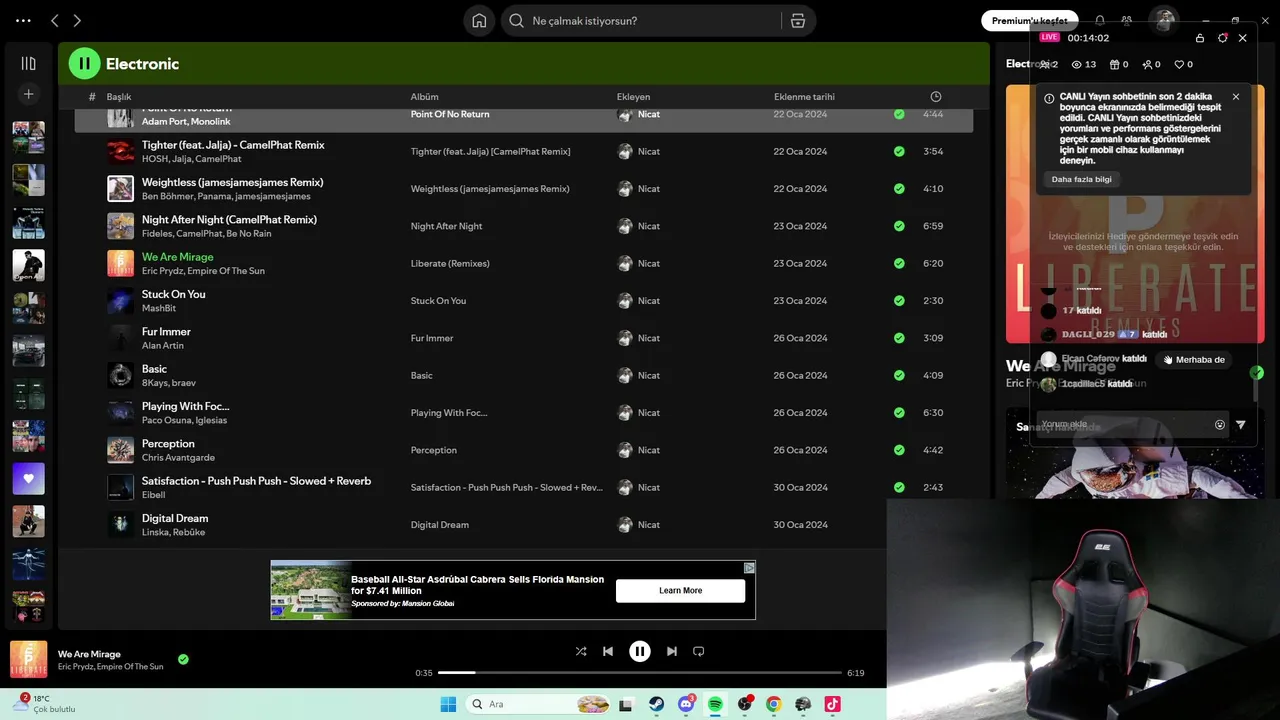1280x720 pixels.
Task: Open the profile avatar menu
Action: point(1163,21)
